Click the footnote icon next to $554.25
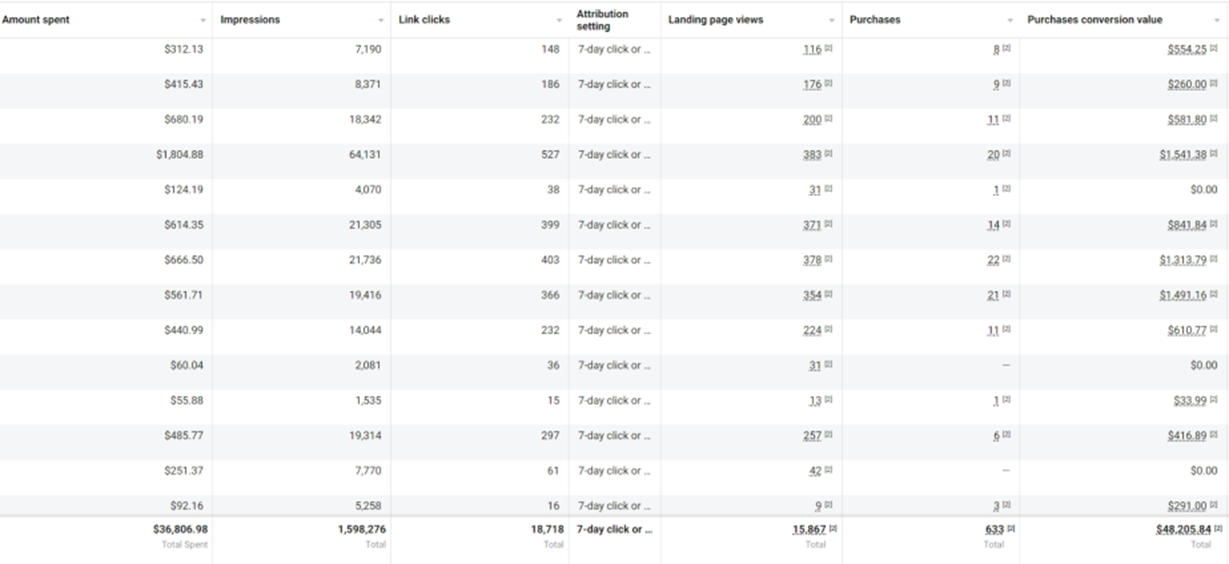The image size is (1229, 564). click(1214, 50)
